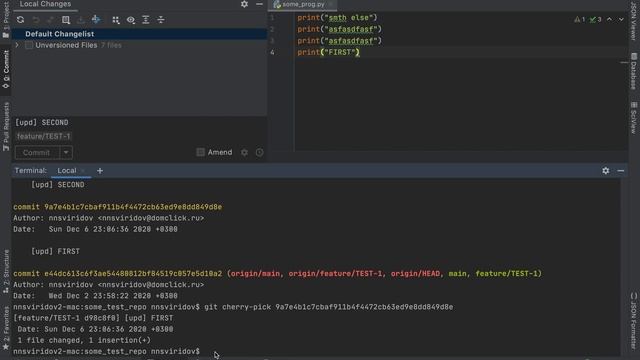Open the SciView side panel
The height and width of the screenshot is (360, 640).
tap(633, 118)
